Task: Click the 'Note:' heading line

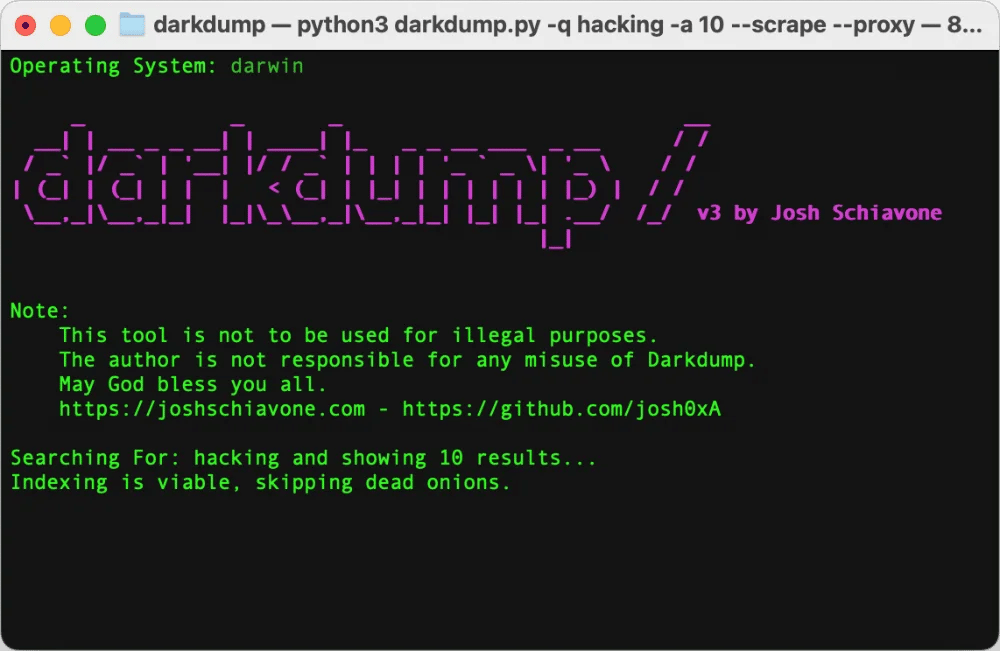Action: pos(40,311)
